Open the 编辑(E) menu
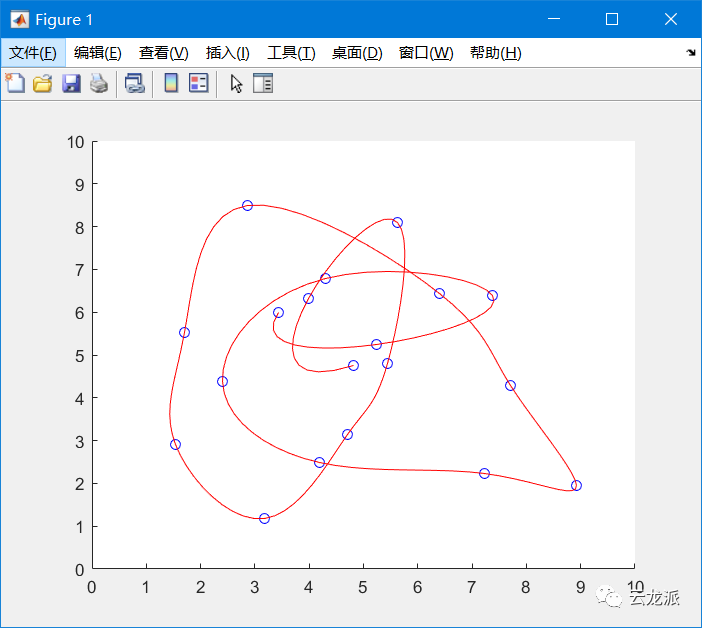Image resolution: width=702 pixels, height=628 pixels. (x=98, y=53)
